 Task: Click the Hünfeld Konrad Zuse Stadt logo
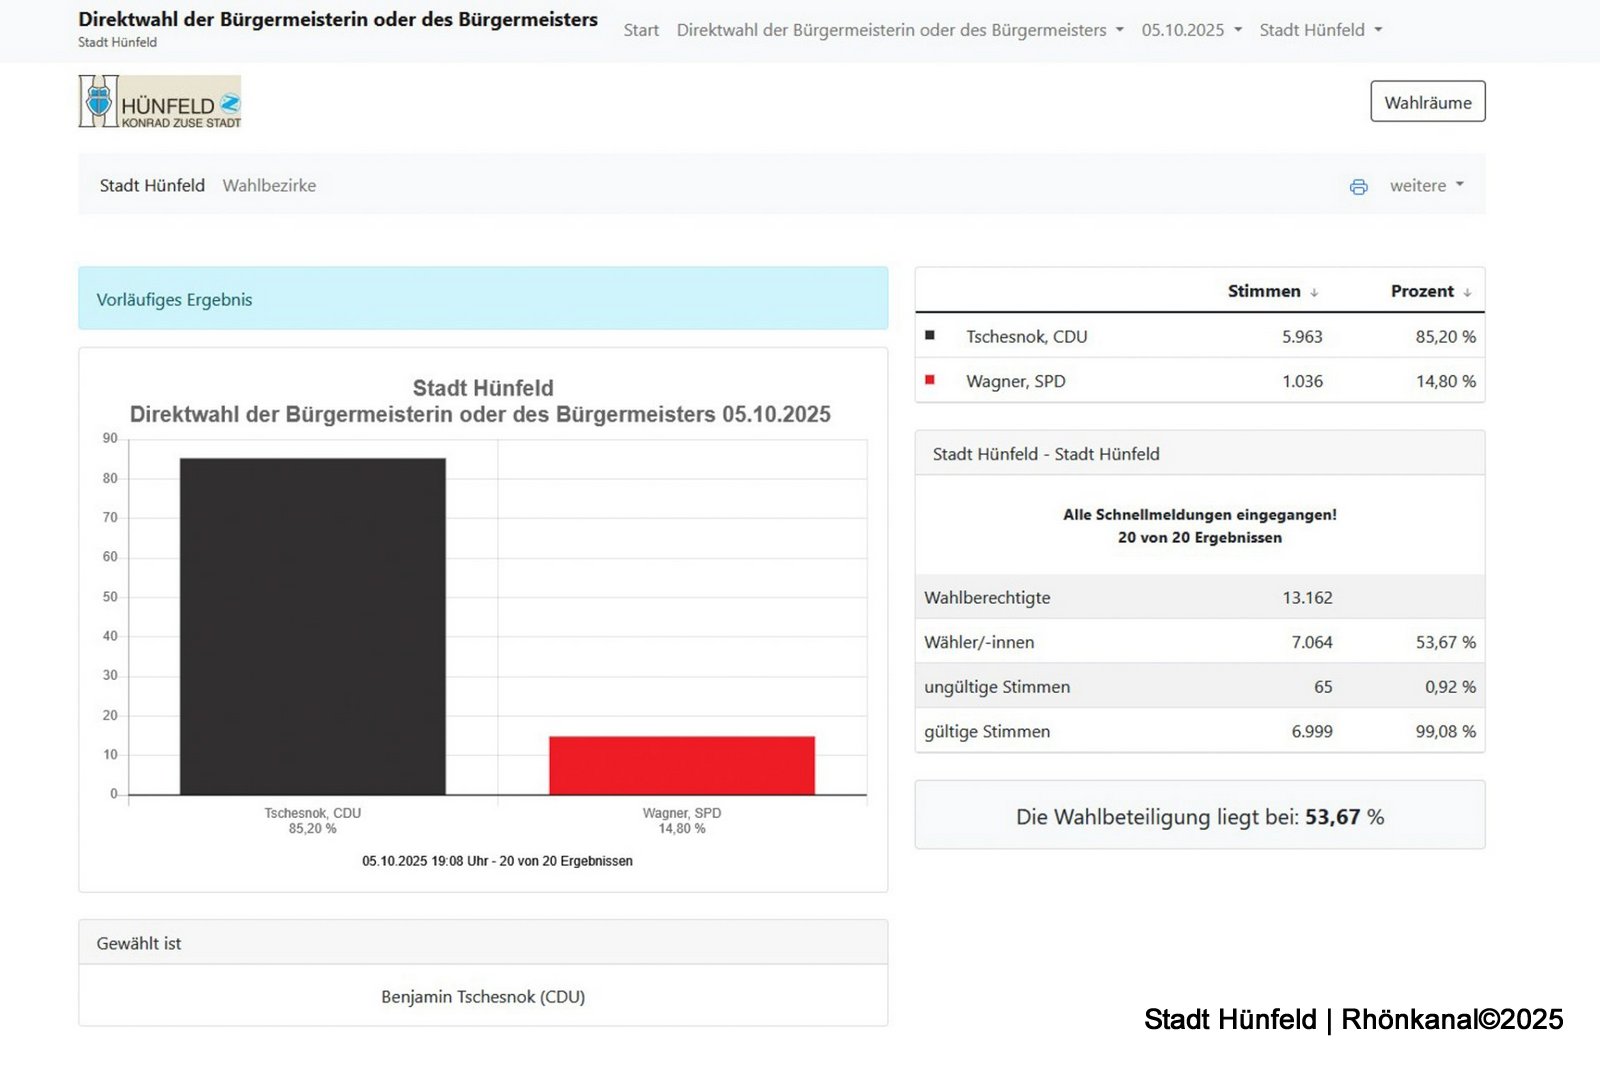[160, 102]
